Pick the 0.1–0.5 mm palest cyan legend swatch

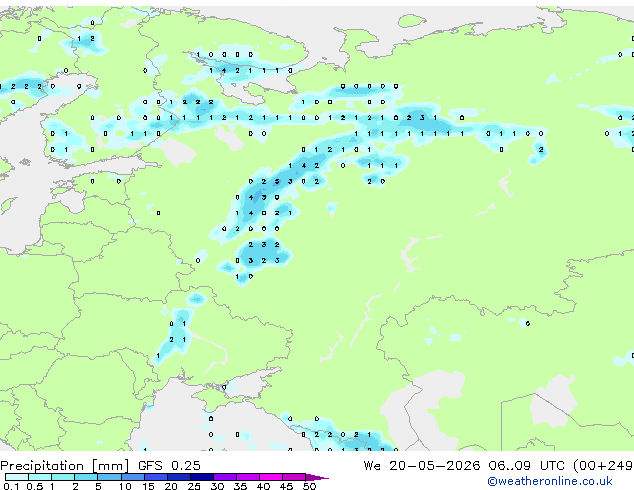(x=17, y=477)
